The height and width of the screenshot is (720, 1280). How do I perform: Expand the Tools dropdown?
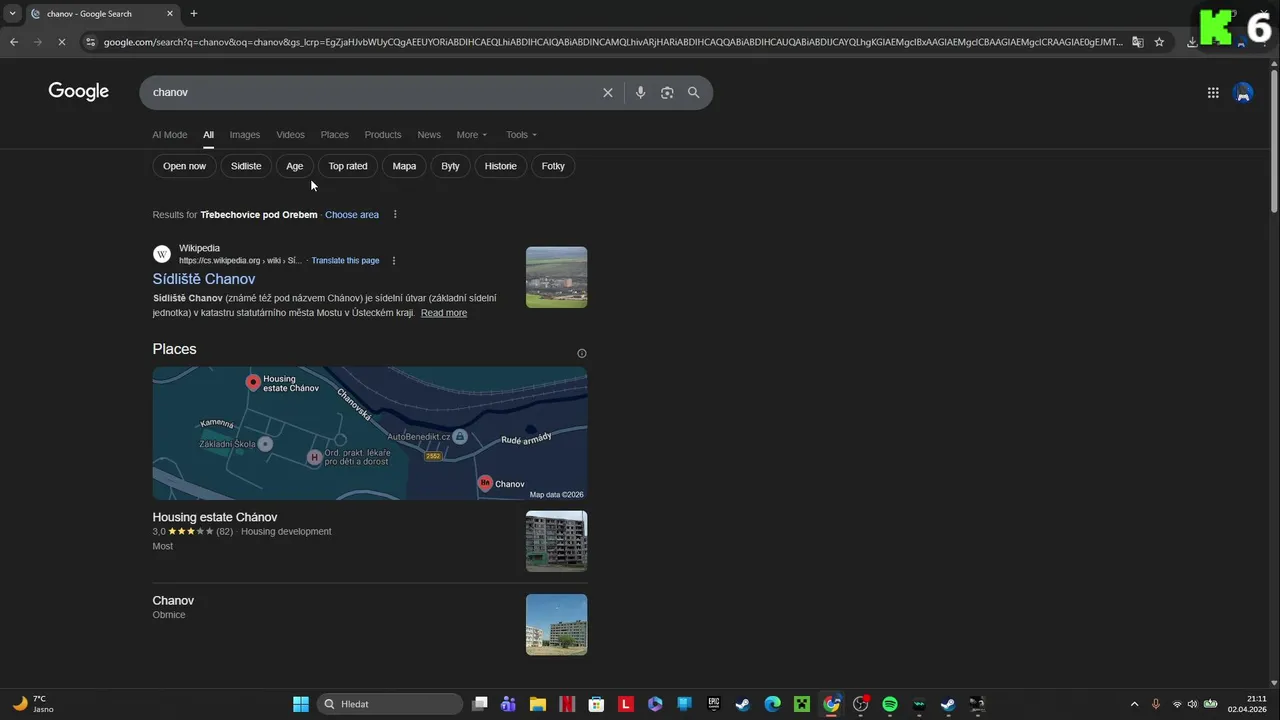point(521,135)
